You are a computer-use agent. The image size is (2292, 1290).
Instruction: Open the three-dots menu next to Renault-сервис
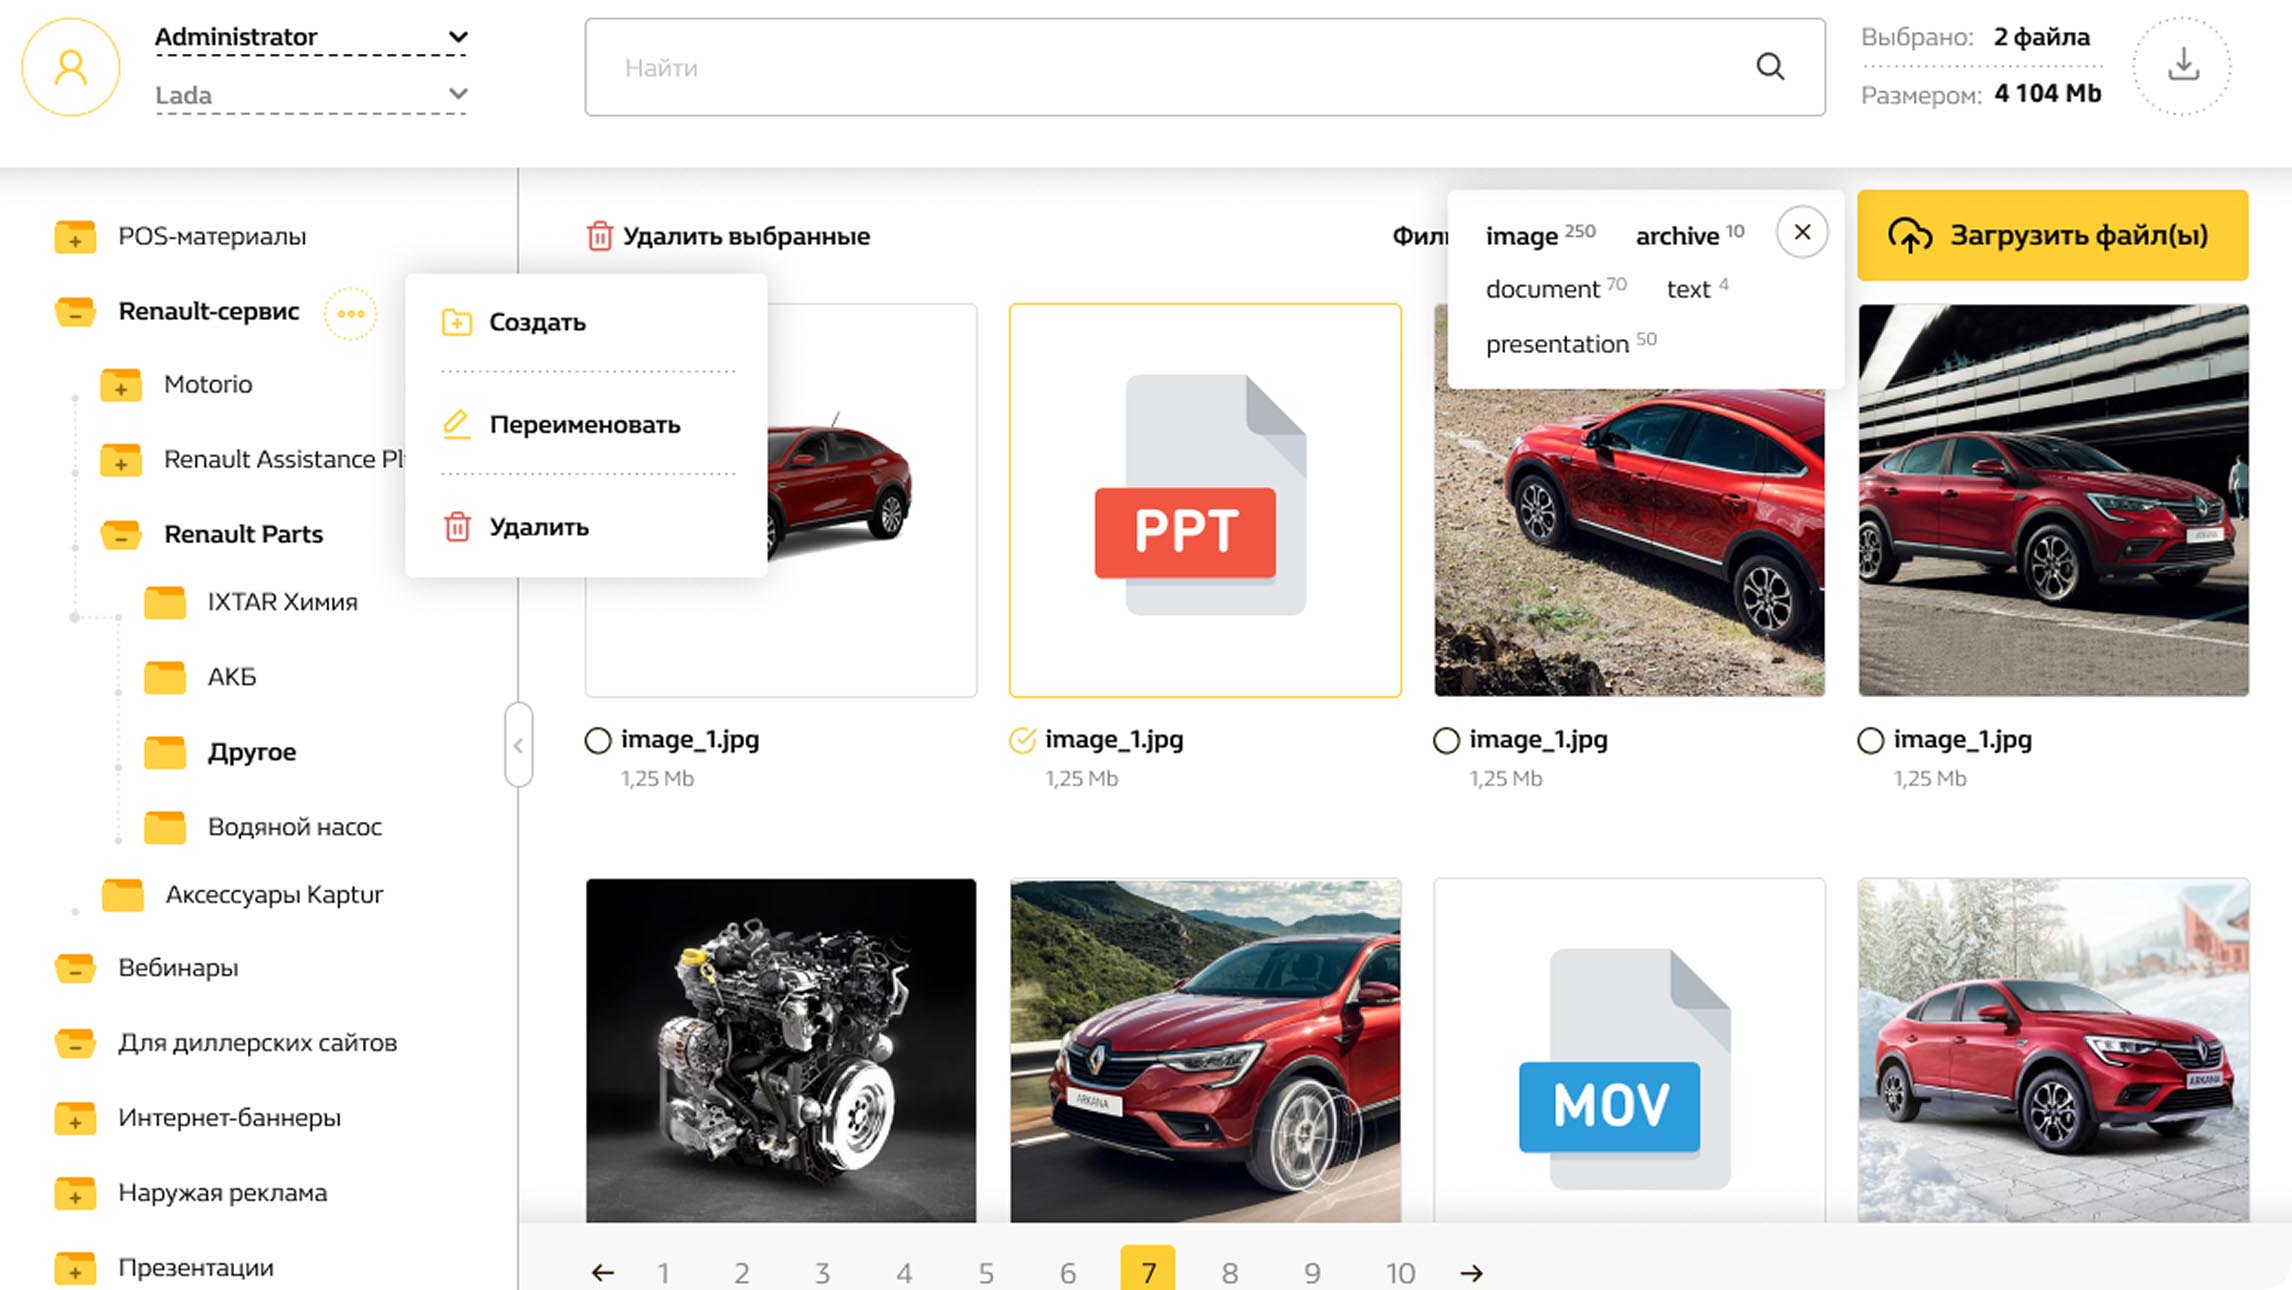[351, 313]
